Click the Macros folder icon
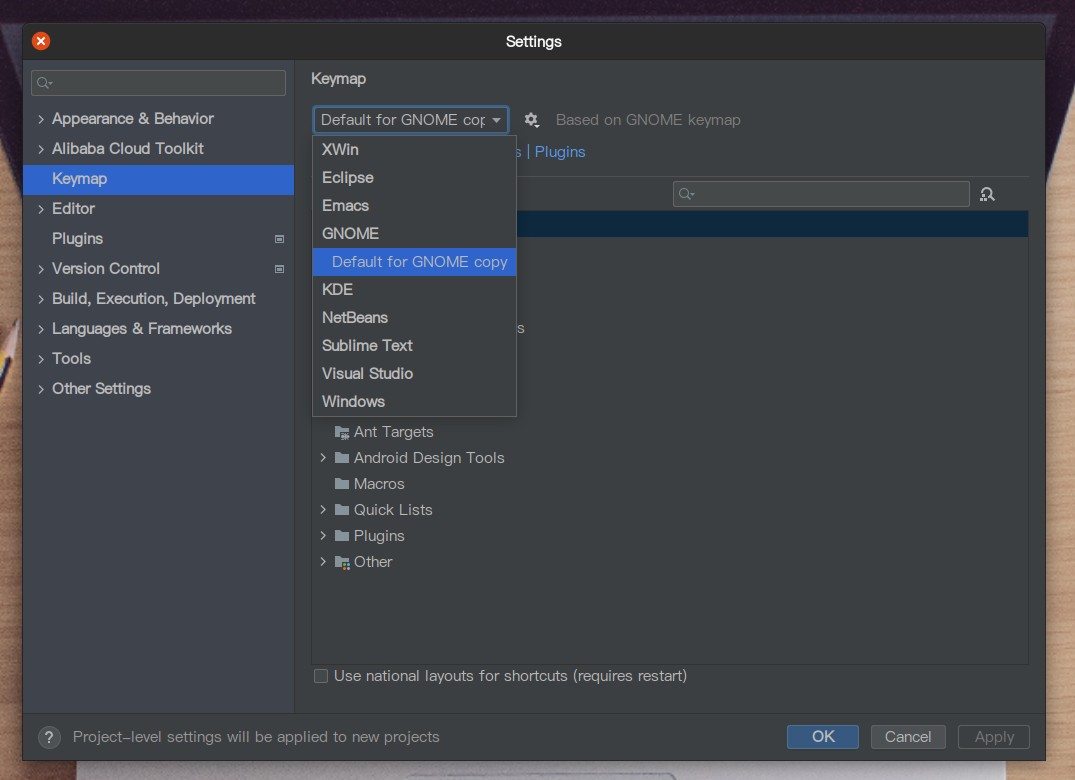 coord(341,484)
